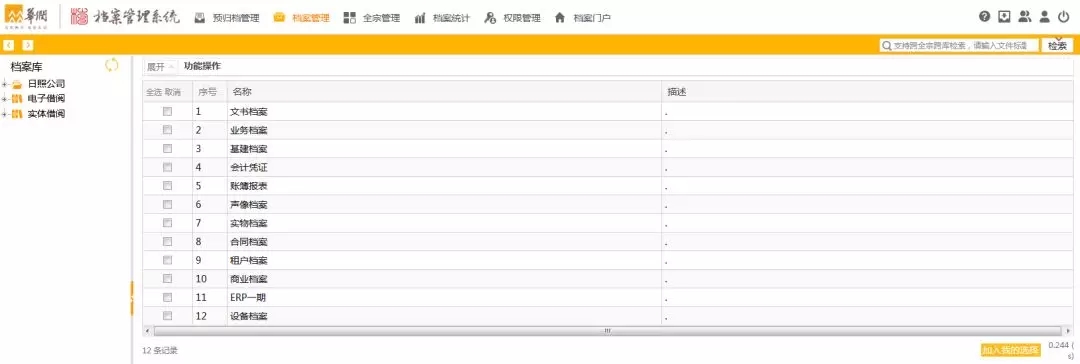Click the orange 档案管理 briefcase icon
1080x364 pixels.
point(279,18)
